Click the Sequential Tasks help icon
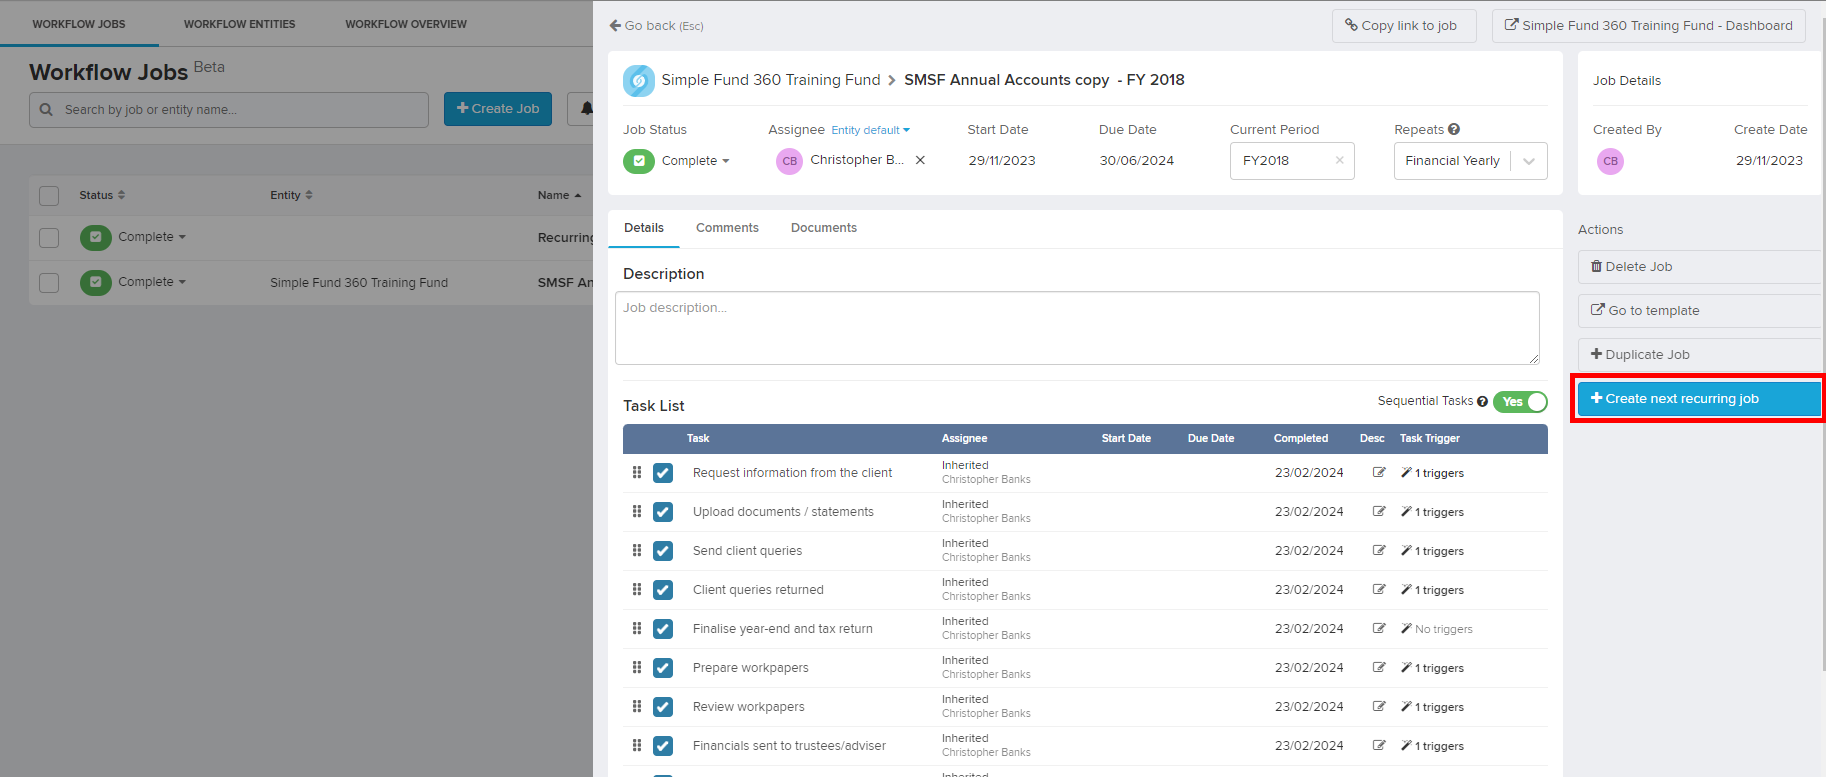 point(1482,401)
